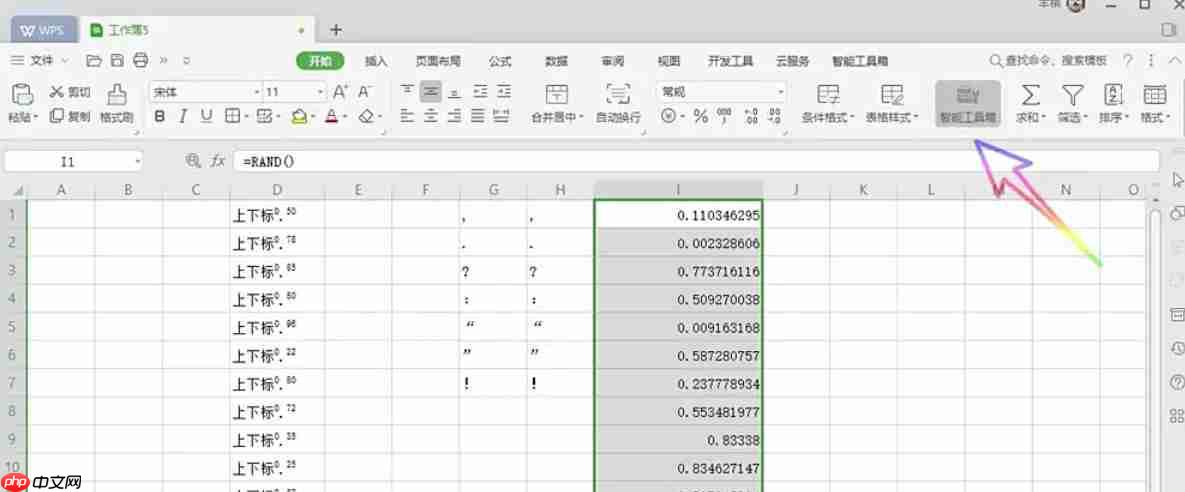The width and height of the screenshot is (1185, 492).
Task: Click the Increase Decimal icon
Action: 750,116
